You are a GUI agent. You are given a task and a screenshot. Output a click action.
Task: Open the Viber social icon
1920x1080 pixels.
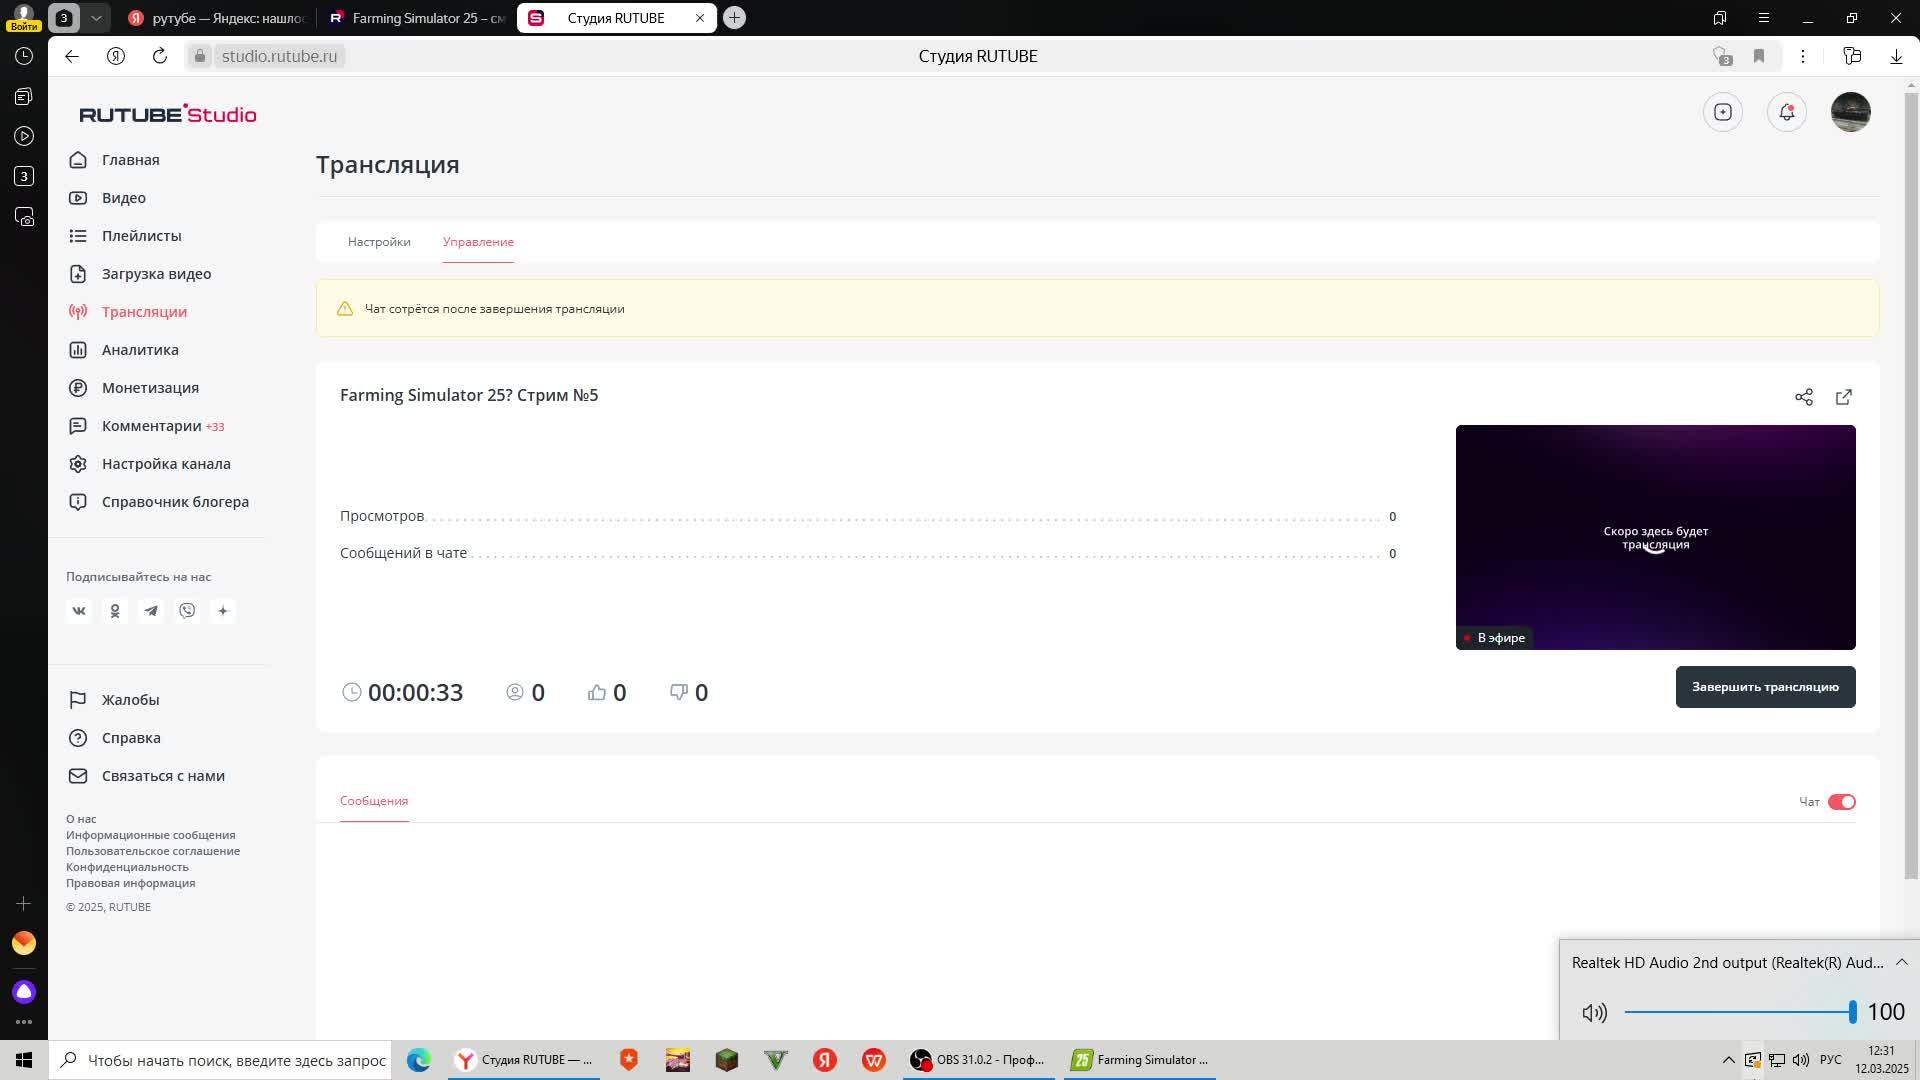tap(187, 611)
